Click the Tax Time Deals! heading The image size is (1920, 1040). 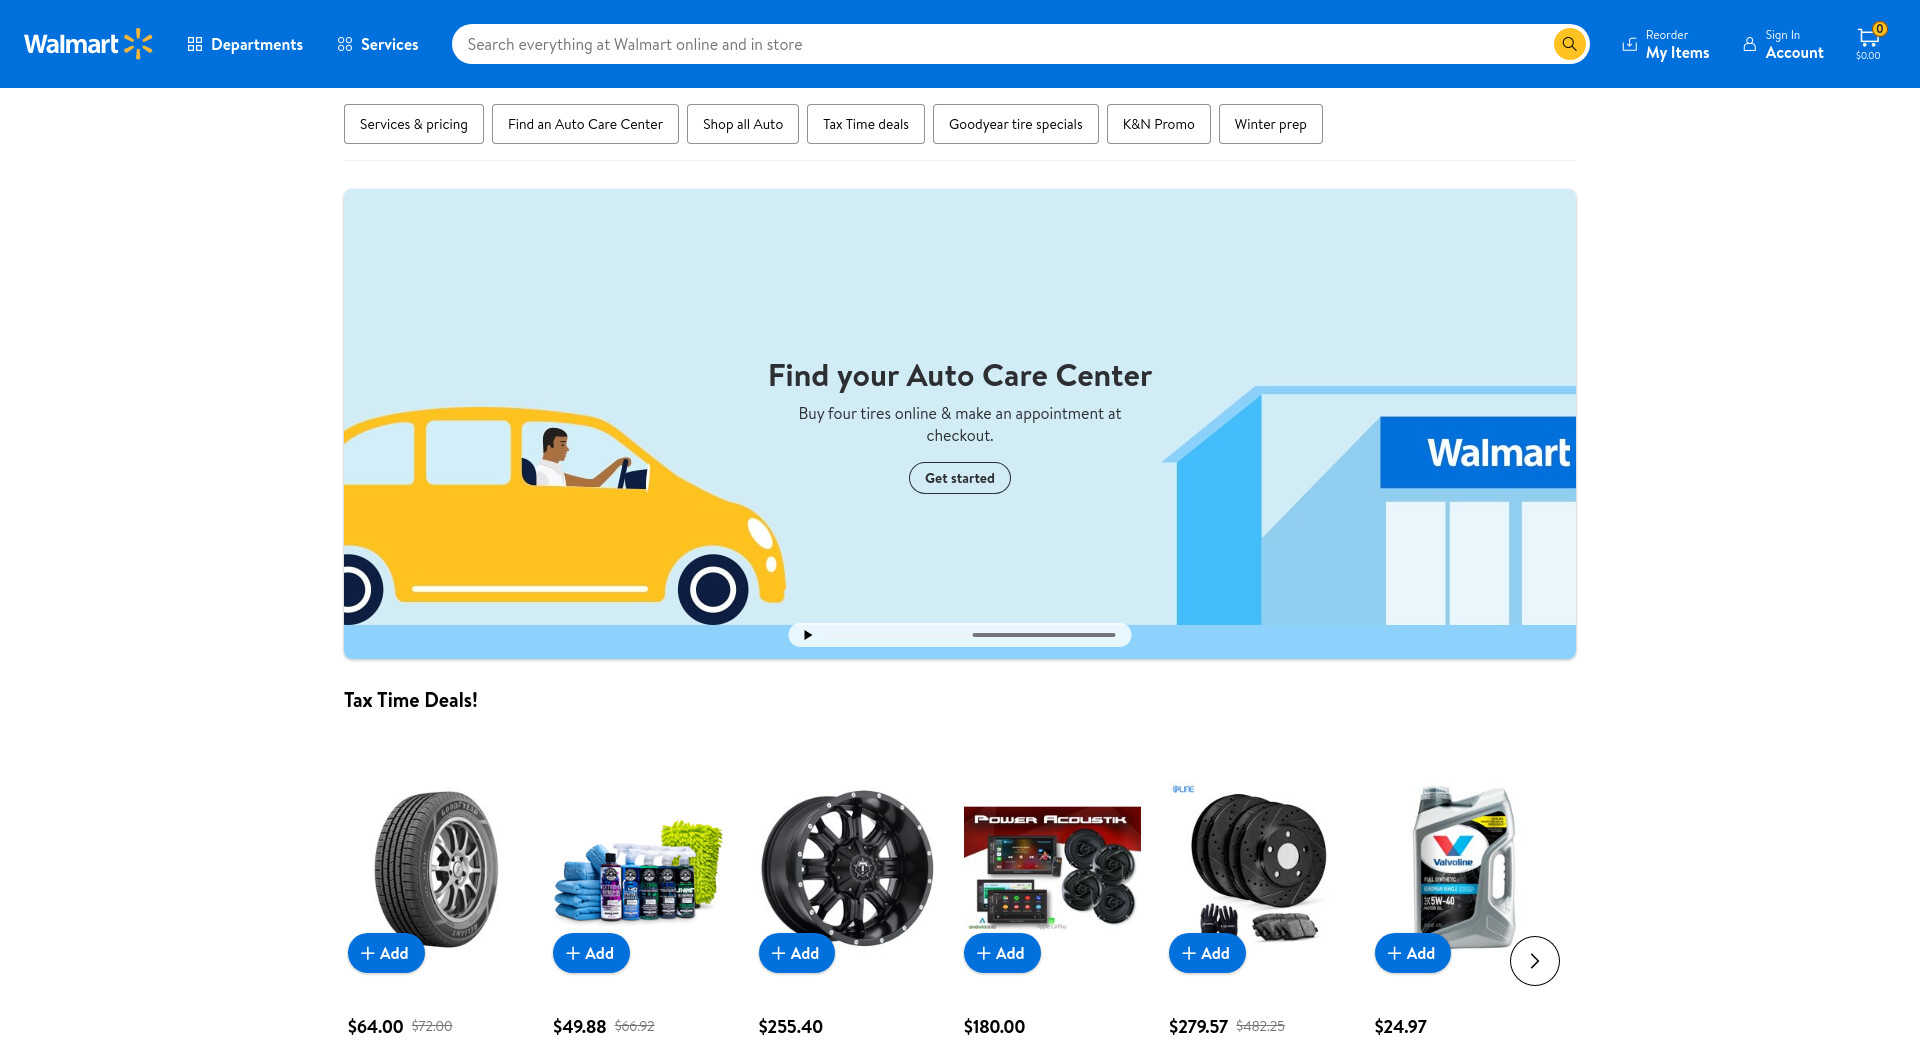coord(411,700)
